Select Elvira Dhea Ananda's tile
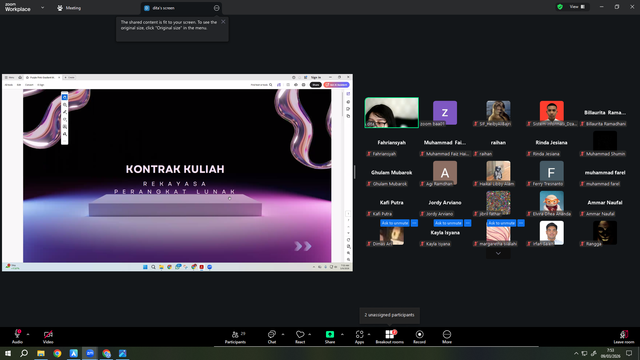The height and width of the screenshot is (360, 640). pos(551,202)
